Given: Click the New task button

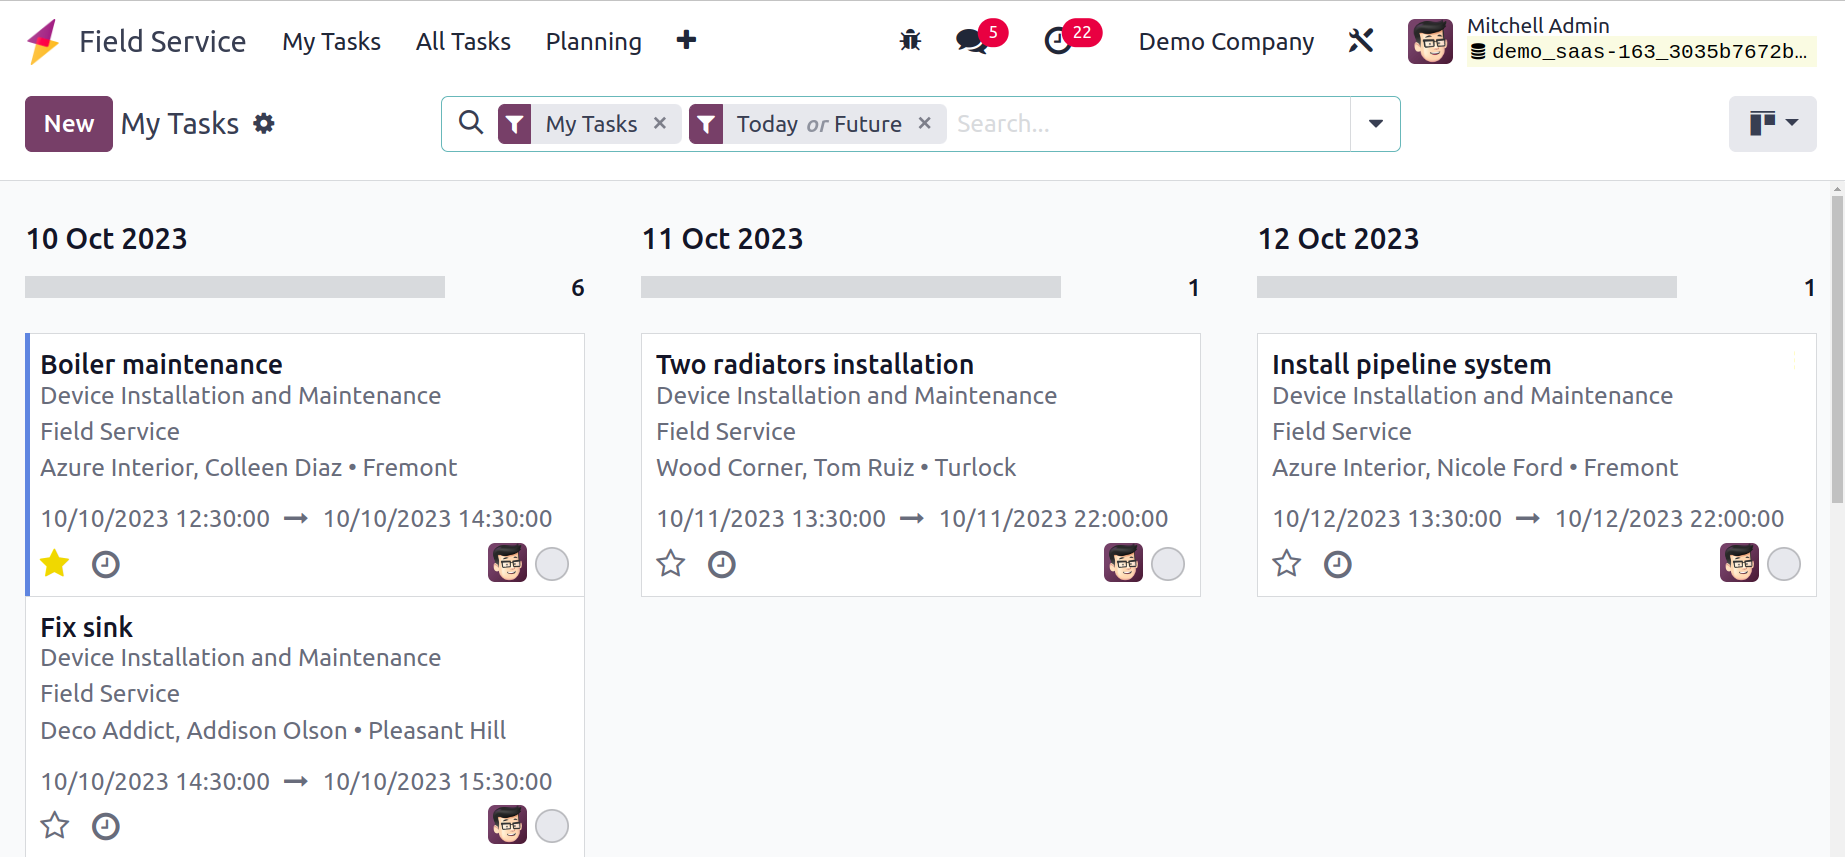Looking at the screenshot, I should 69,124.
